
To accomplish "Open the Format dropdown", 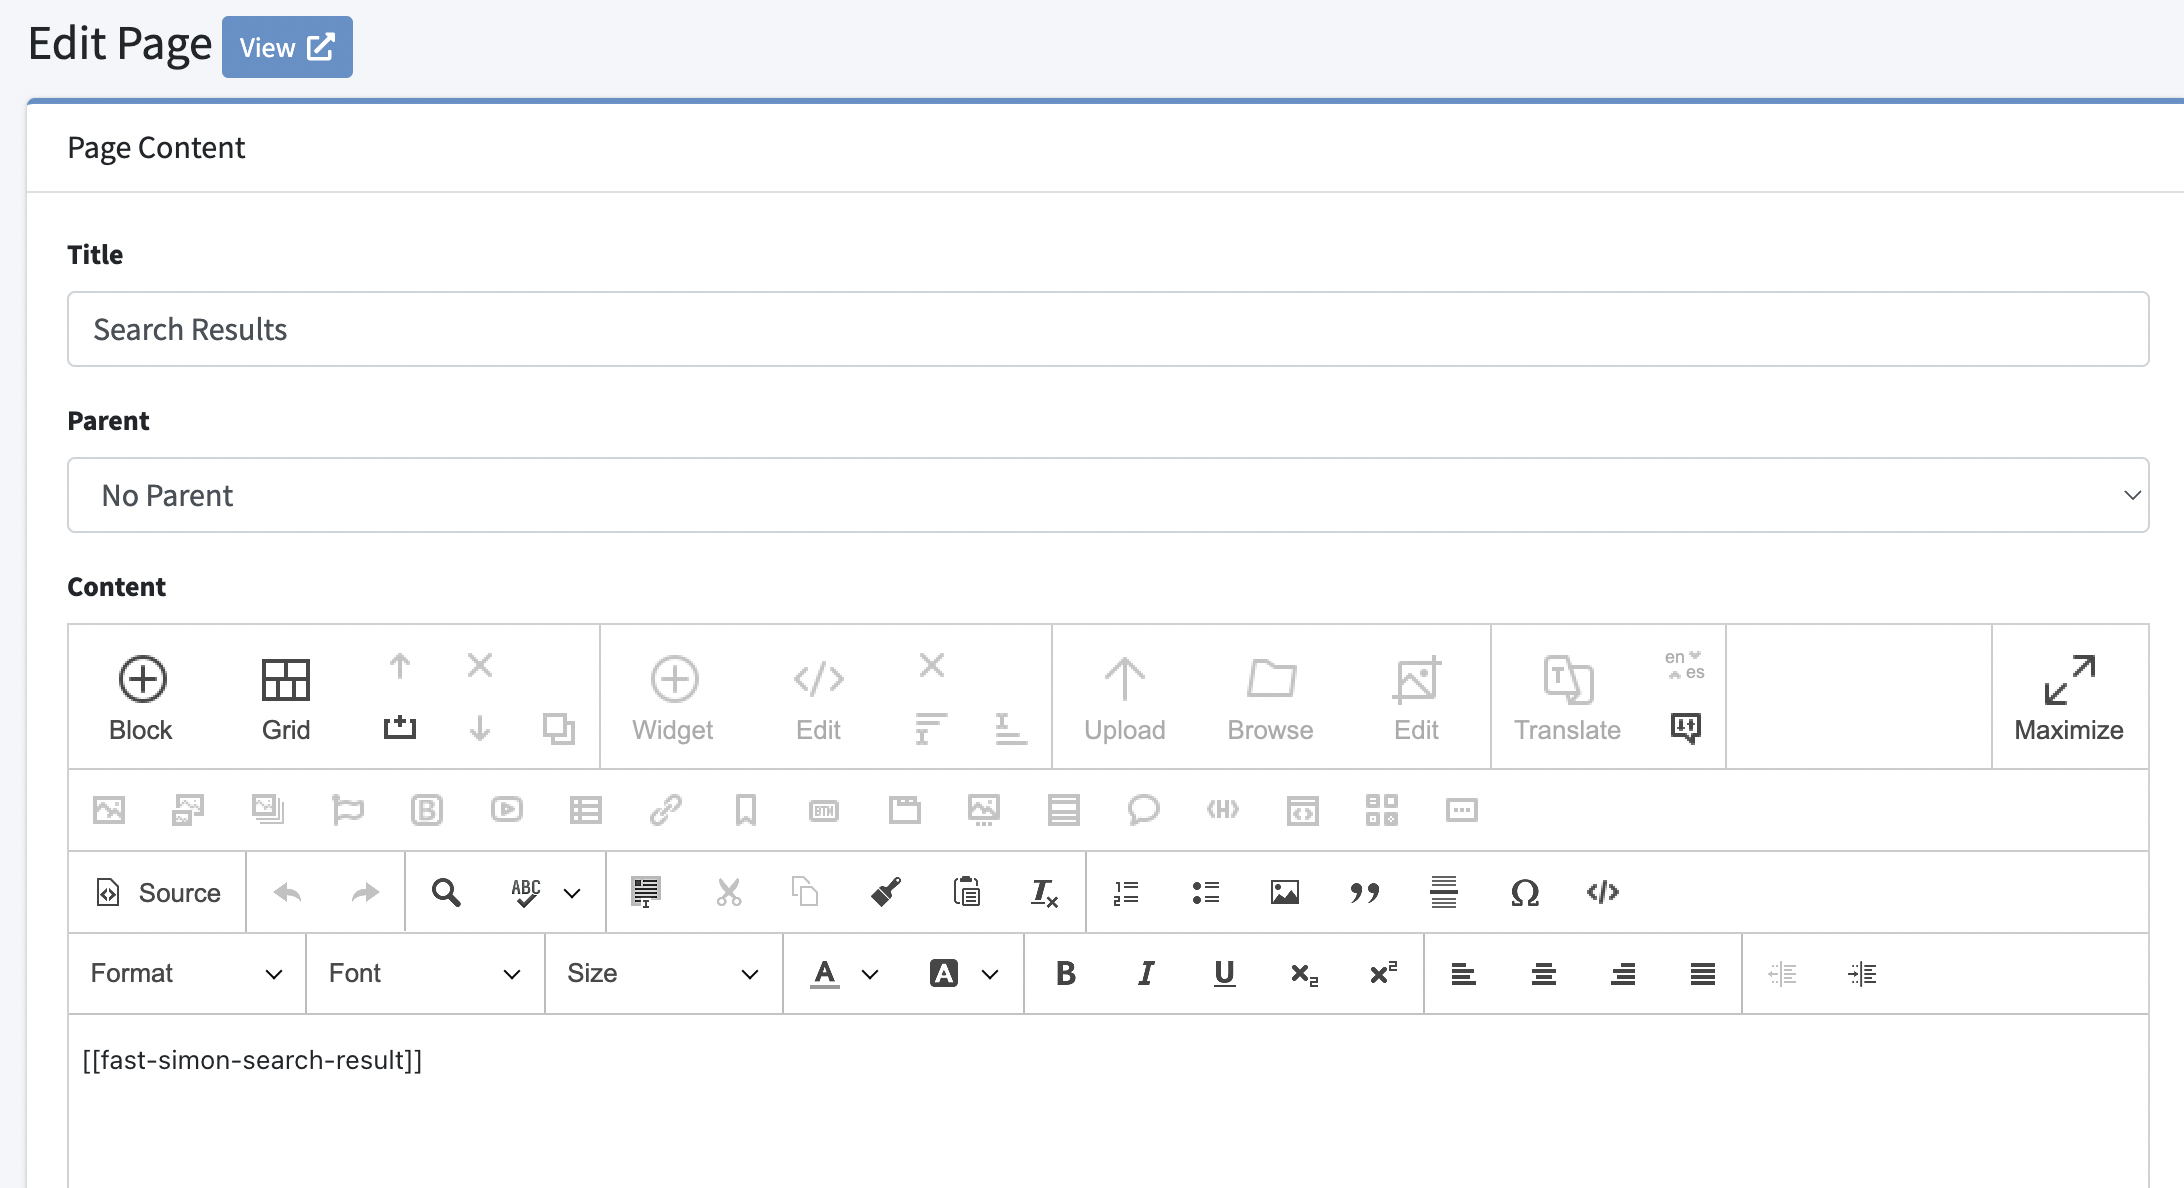I will click(x=187, y=973).
